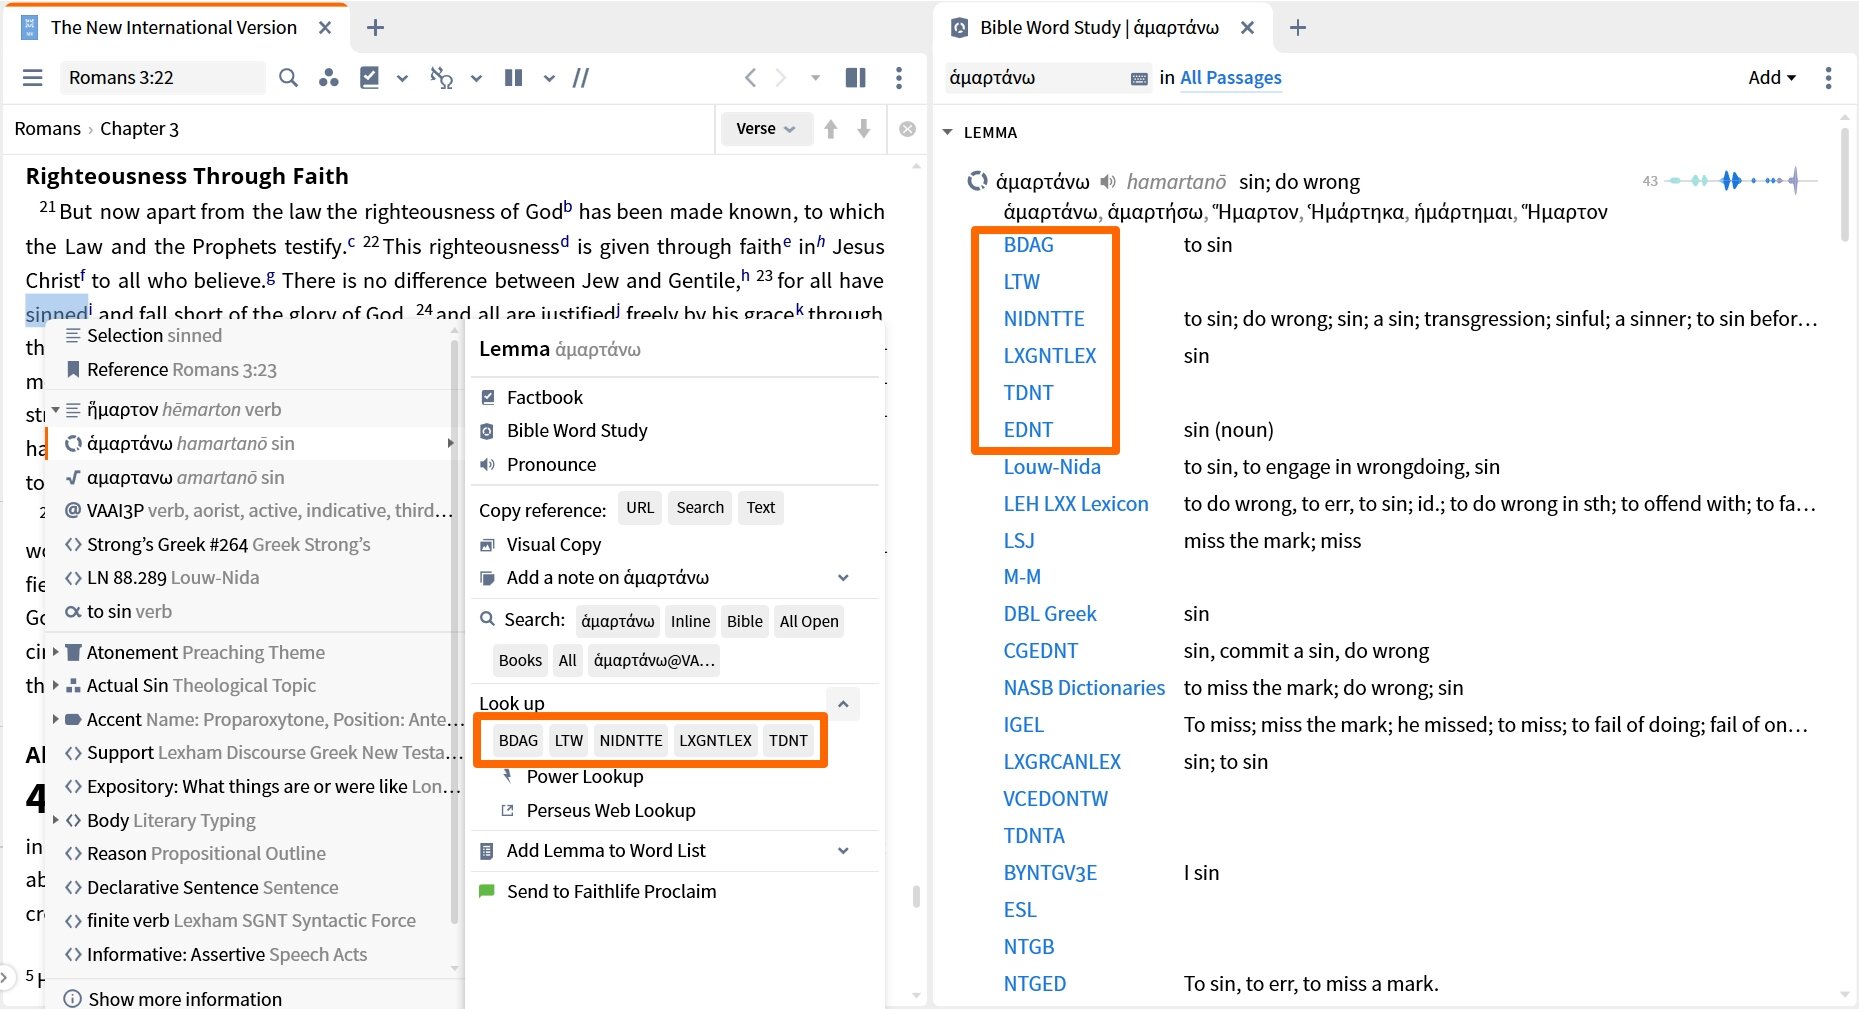Click the Romans 3:22 reference box
1859x1009 pixels.
click(x=162, y=78)
